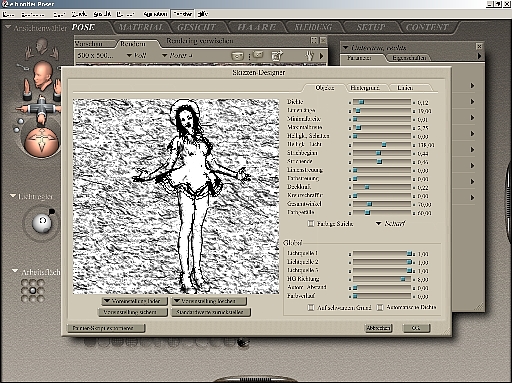Open the Scharf brush type dropdown
This screenshot has height=384, width=512.
point(391,223)
